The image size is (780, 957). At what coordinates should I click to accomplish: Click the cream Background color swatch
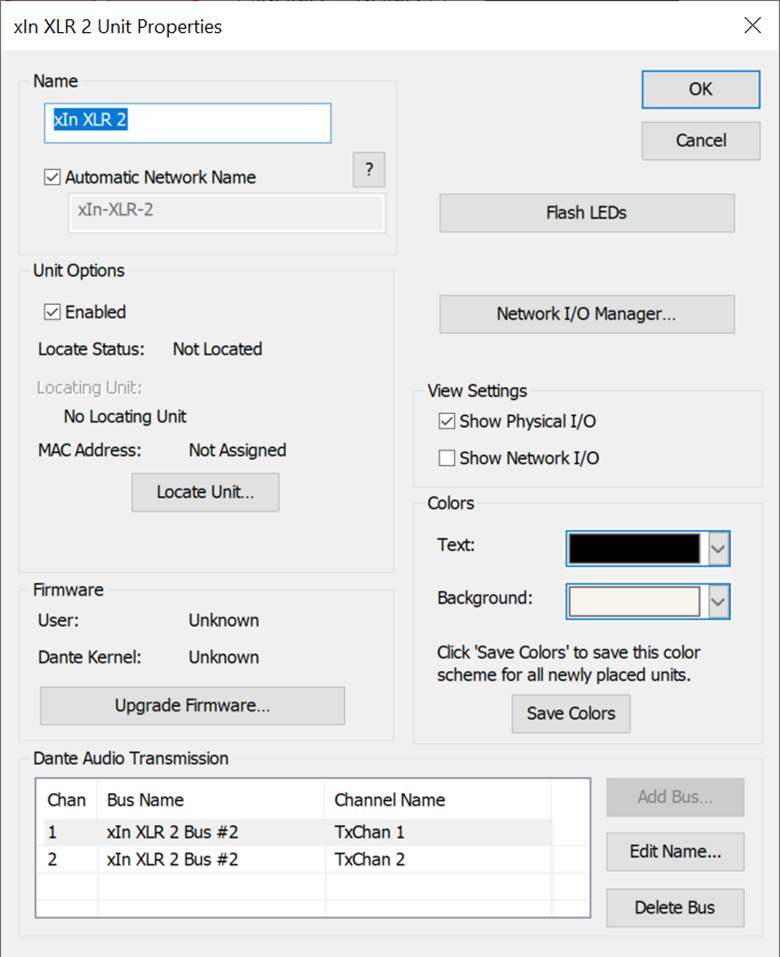(634, 601)
